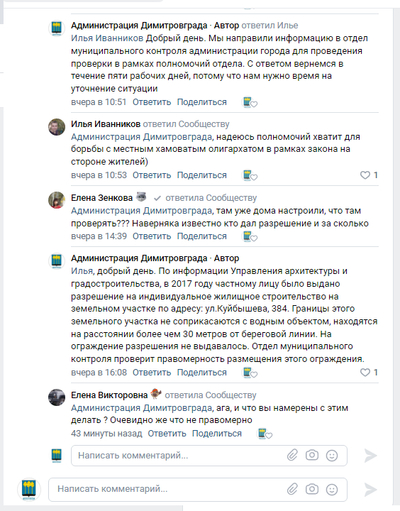
Task: Open the Илья Иванников profile name link
Action: point(106,124)
